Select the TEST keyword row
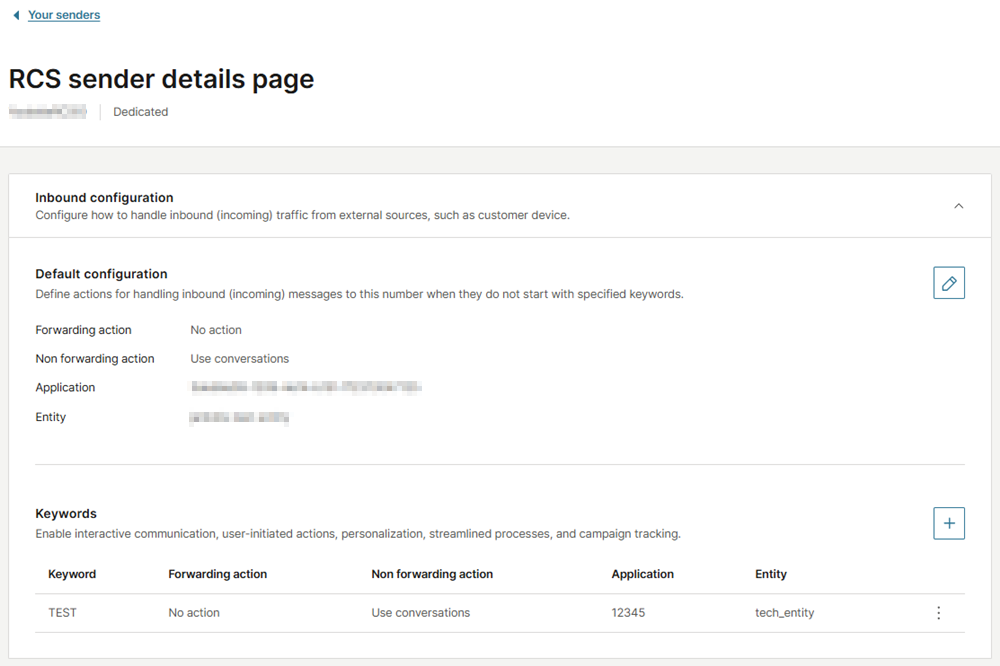 click(63, 612)
